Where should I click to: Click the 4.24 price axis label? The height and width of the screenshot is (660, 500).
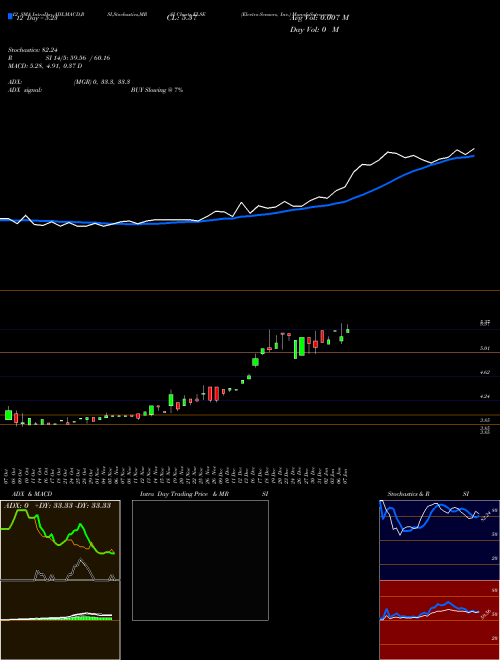(484, 396)
